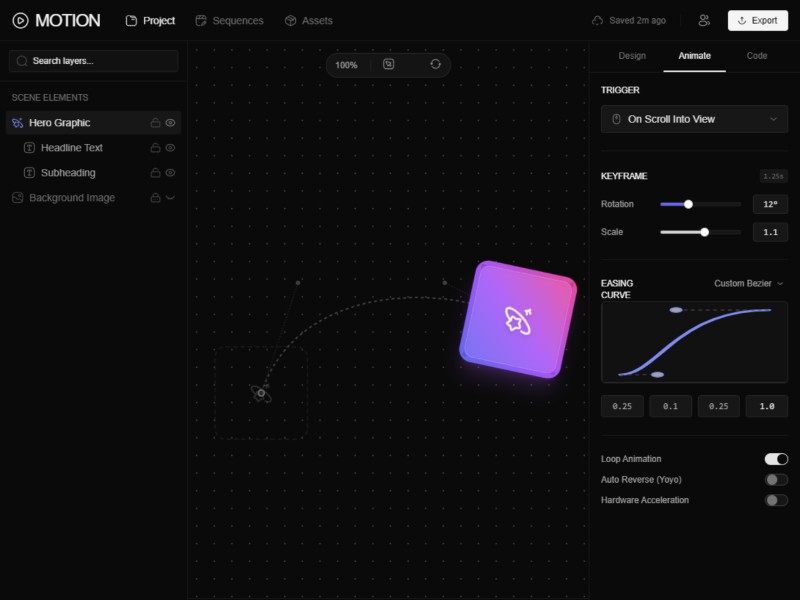Enable Auto Reverse (Yoyo) toggle
This screenshot has height=600, width=800.
[x=776, y=480]
